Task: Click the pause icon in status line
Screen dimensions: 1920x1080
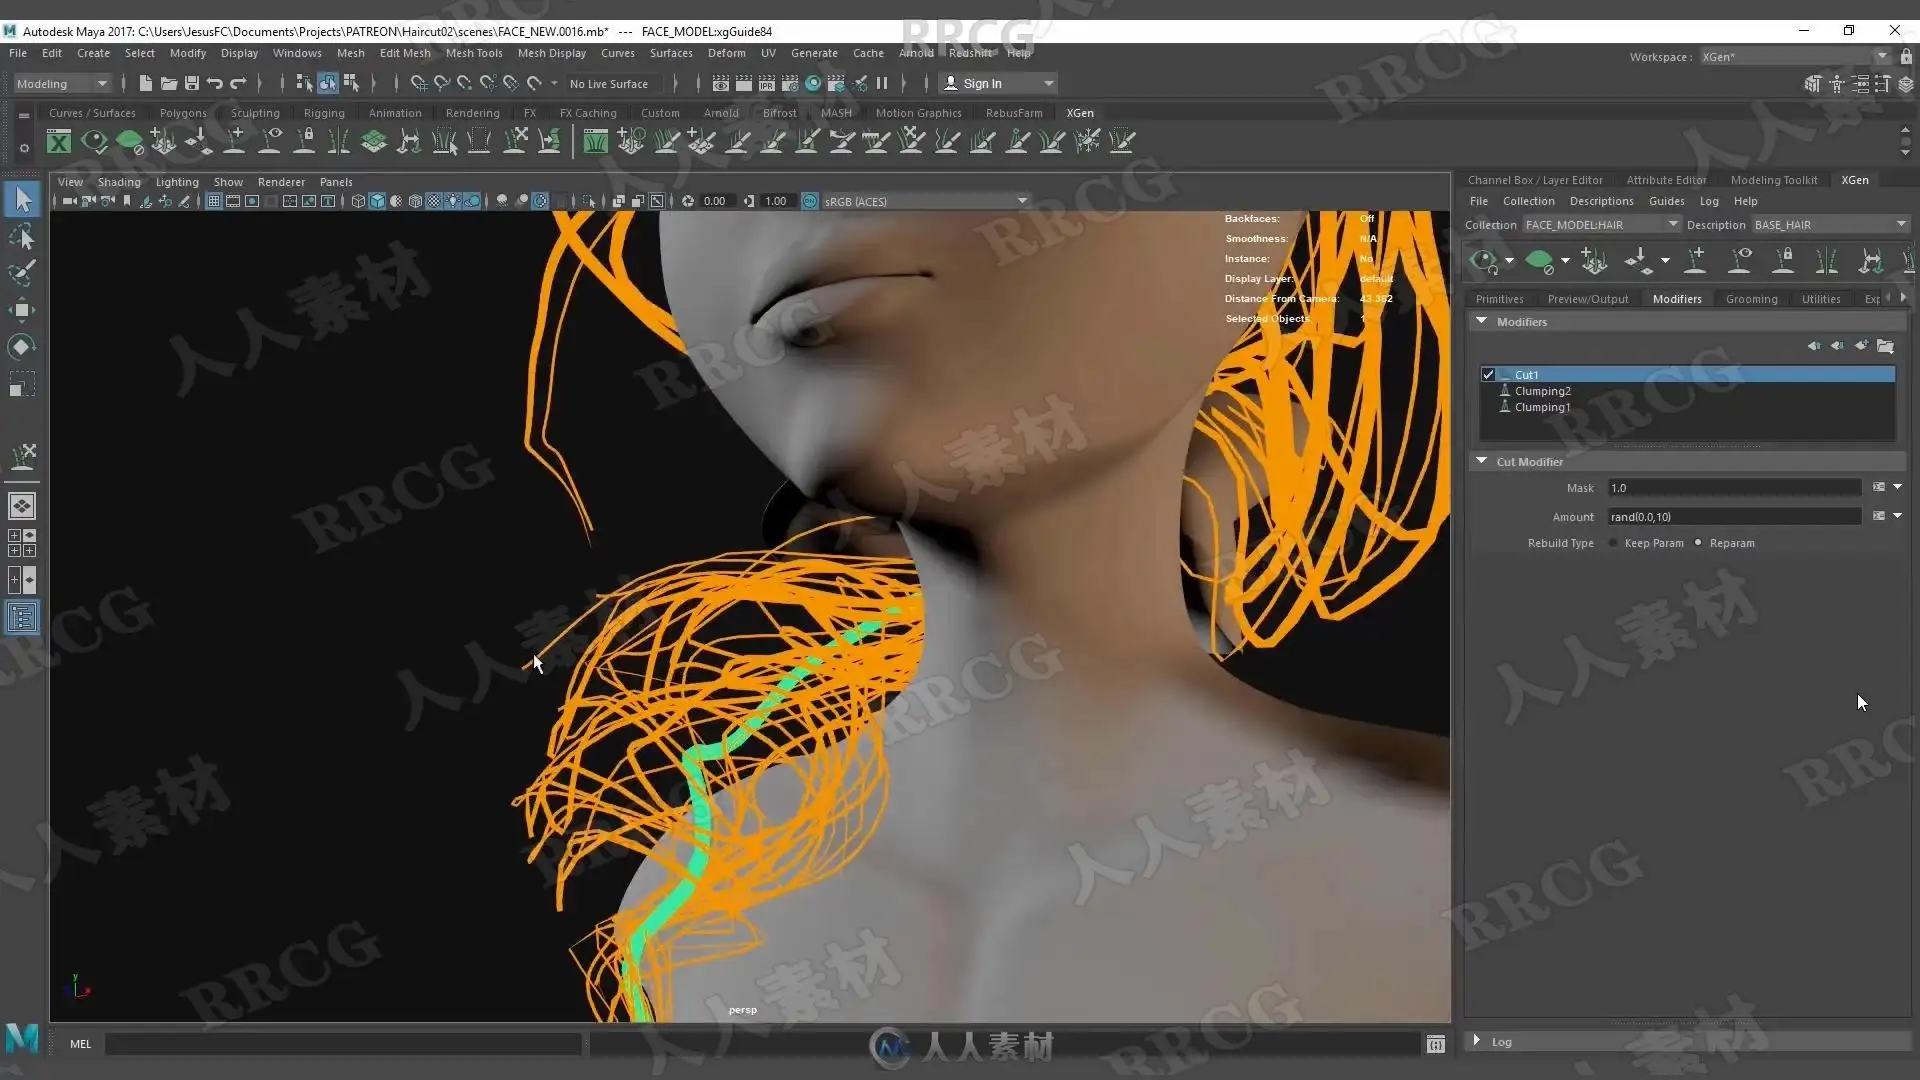Action: 882,84
